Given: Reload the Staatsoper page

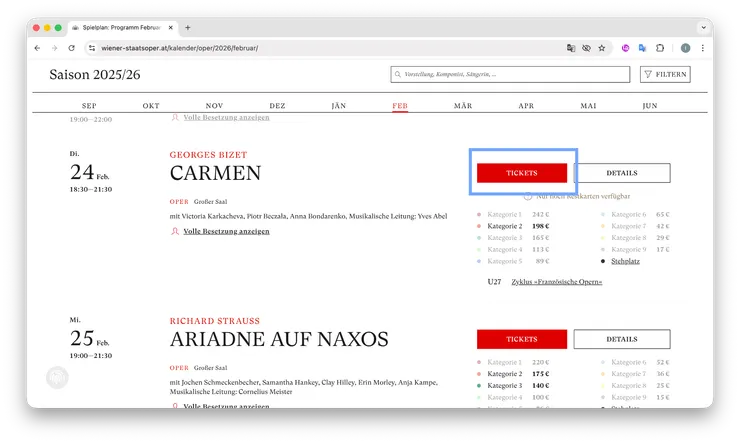Looking at the screenshot, I should [71, 48].
